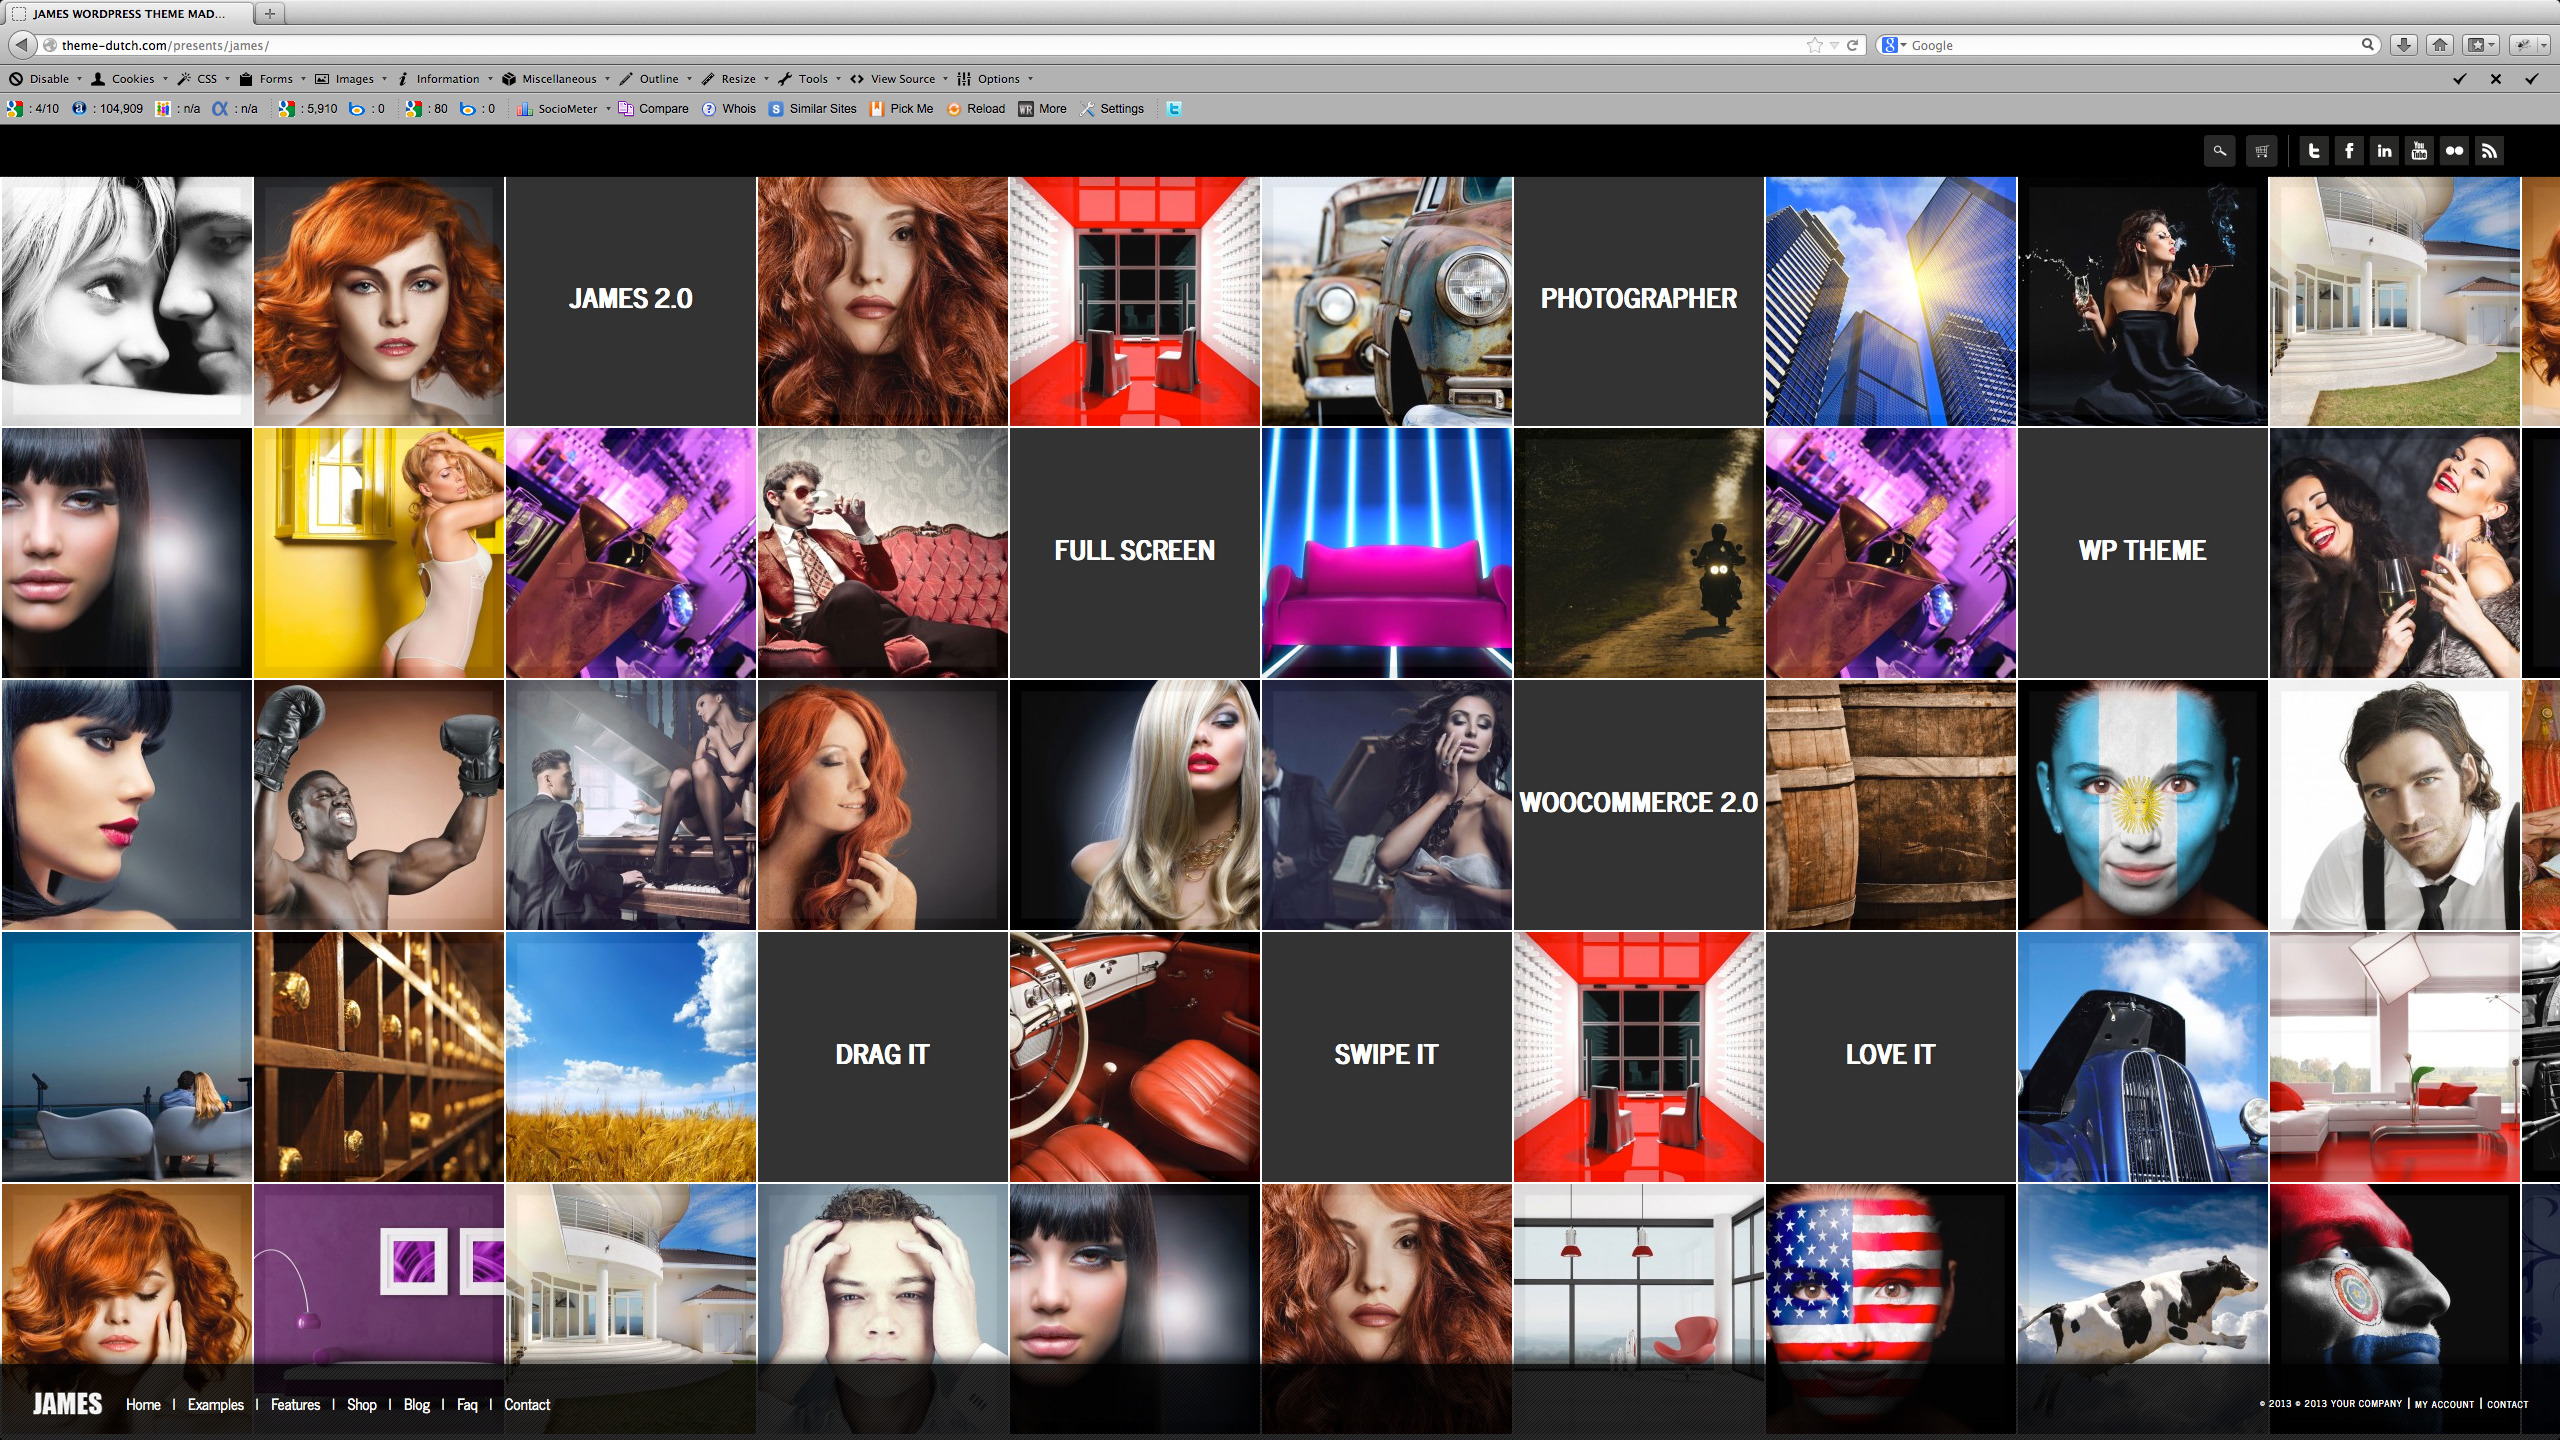Click the Flickr two-dots icon
Viewport: 2560px width, 1440px height.
2454,151
